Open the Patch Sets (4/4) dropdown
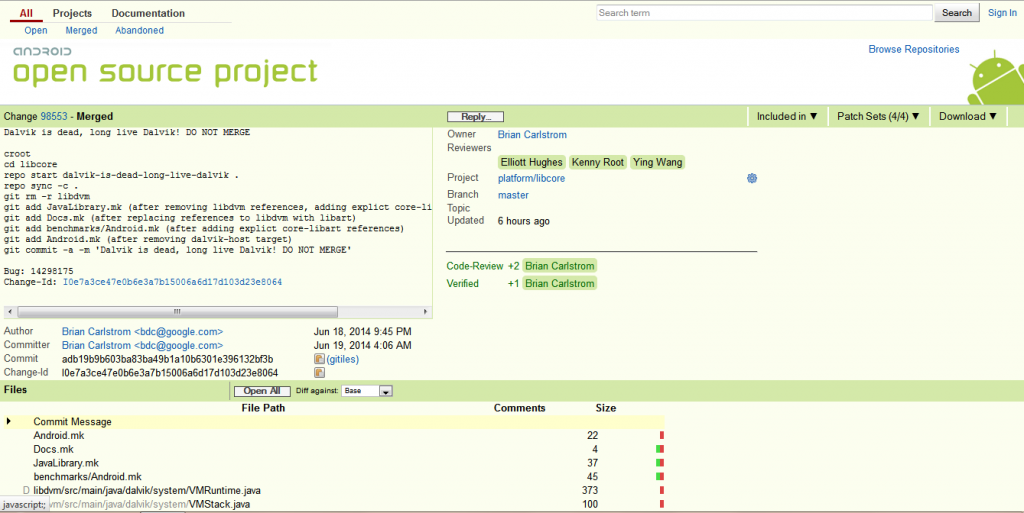The width and height of the screenshot is (1024, 513). tap(878, 116)
